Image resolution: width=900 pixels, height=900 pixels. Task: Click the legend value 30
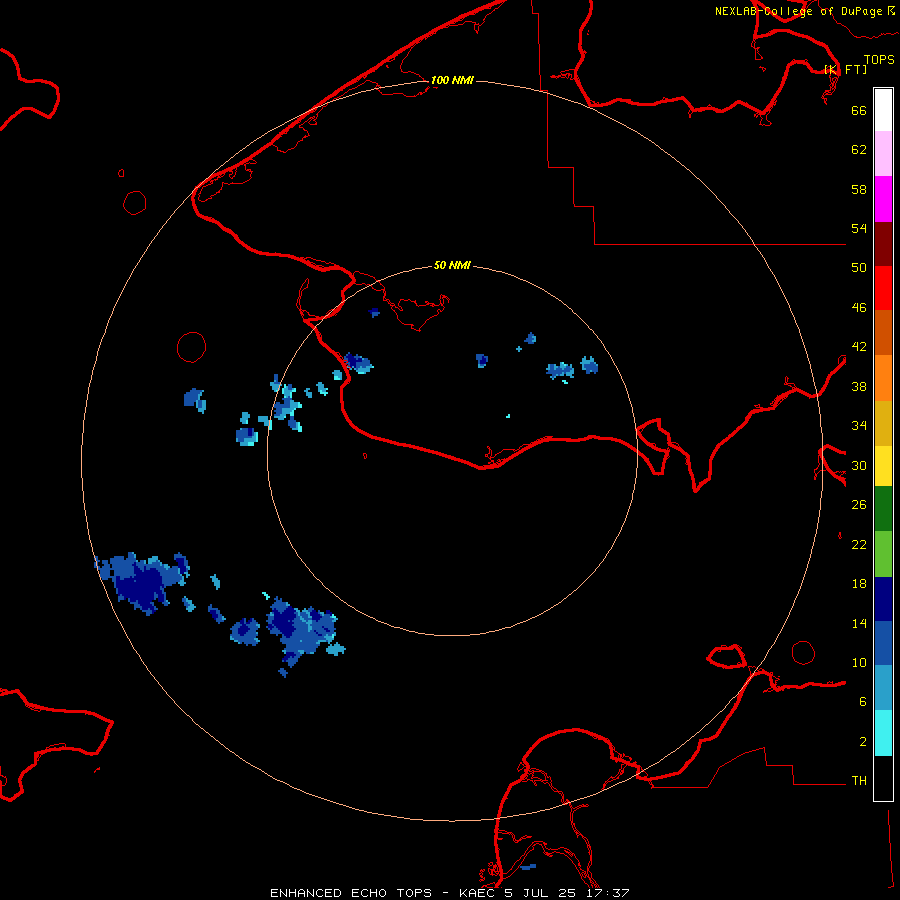click(859, 465)
